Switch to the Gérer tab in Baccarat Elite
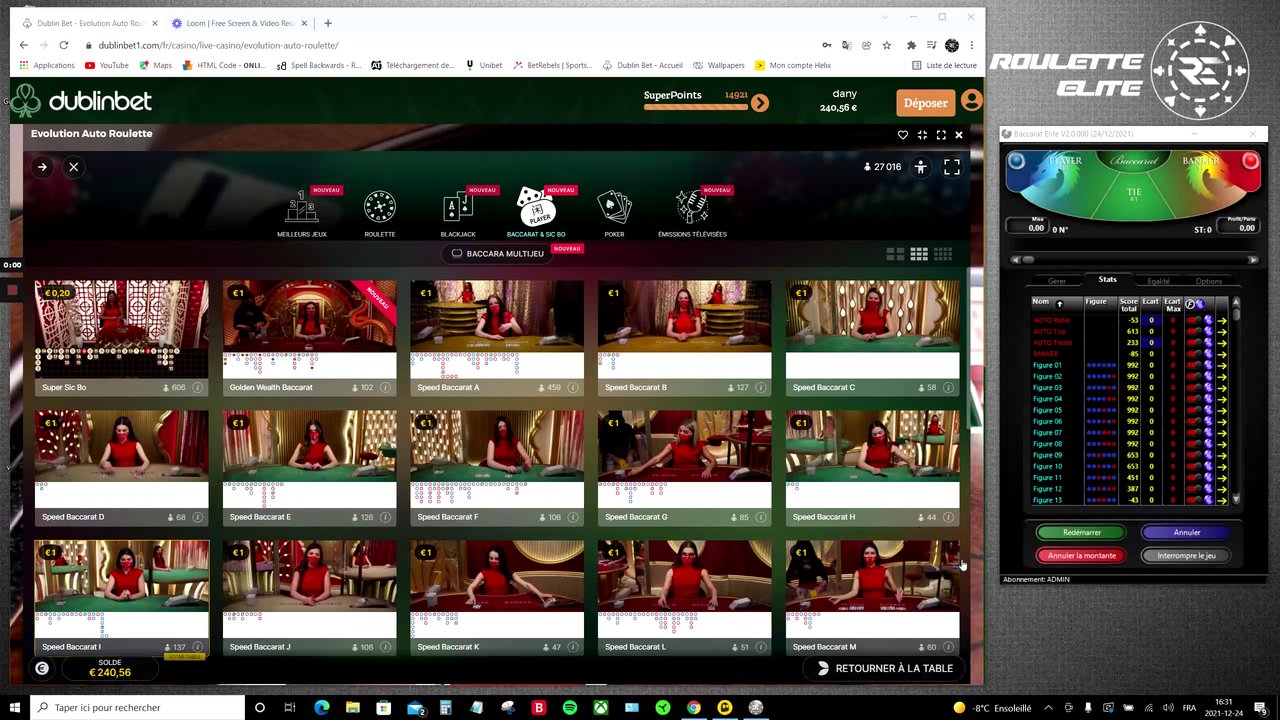 pyautogui.click(x=1057, y=281)
